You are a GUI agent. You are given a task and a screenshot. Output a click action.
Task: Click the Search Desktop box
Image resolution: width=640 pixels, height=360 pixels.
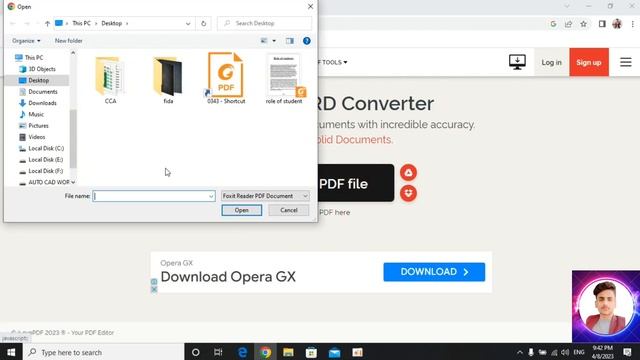point(264,23)
